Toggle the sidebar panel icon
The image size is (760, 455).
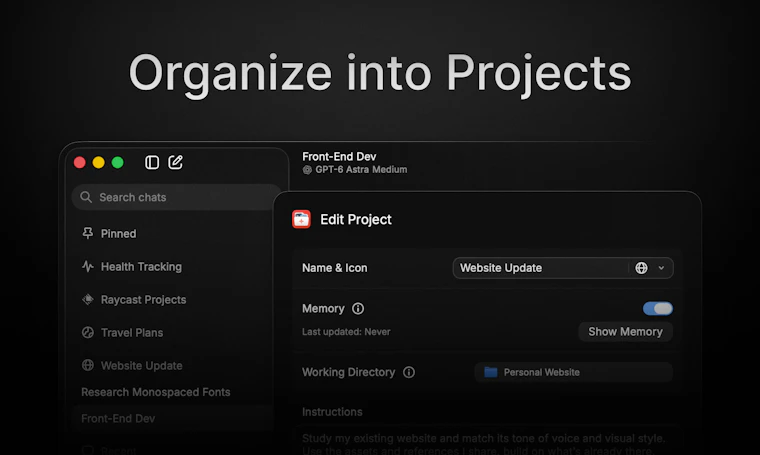pyautogui.click(x=152, y=162)
